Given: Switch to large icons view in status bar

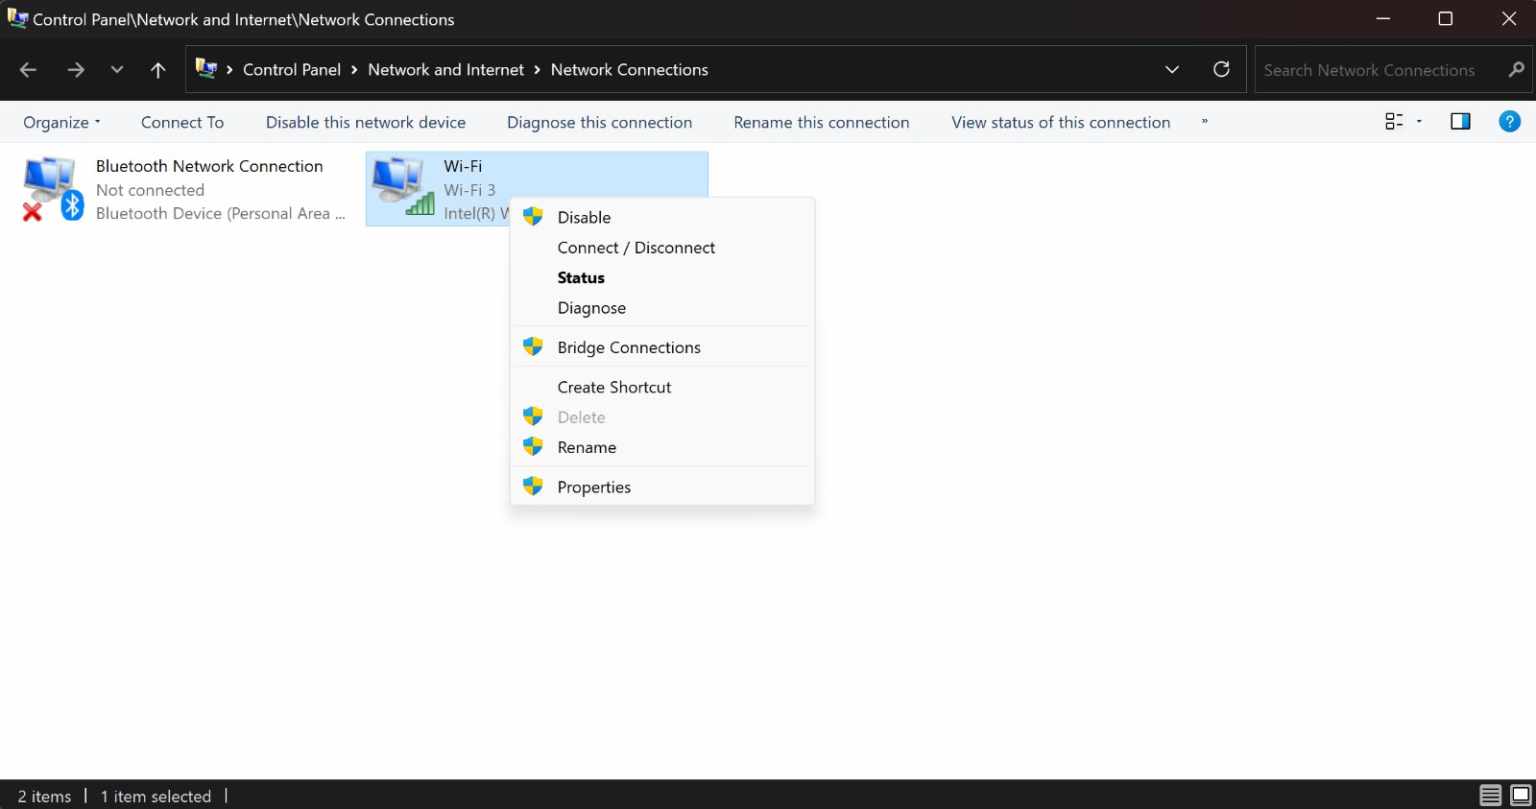Looking at the screenshot, I should pos(1520,796).
